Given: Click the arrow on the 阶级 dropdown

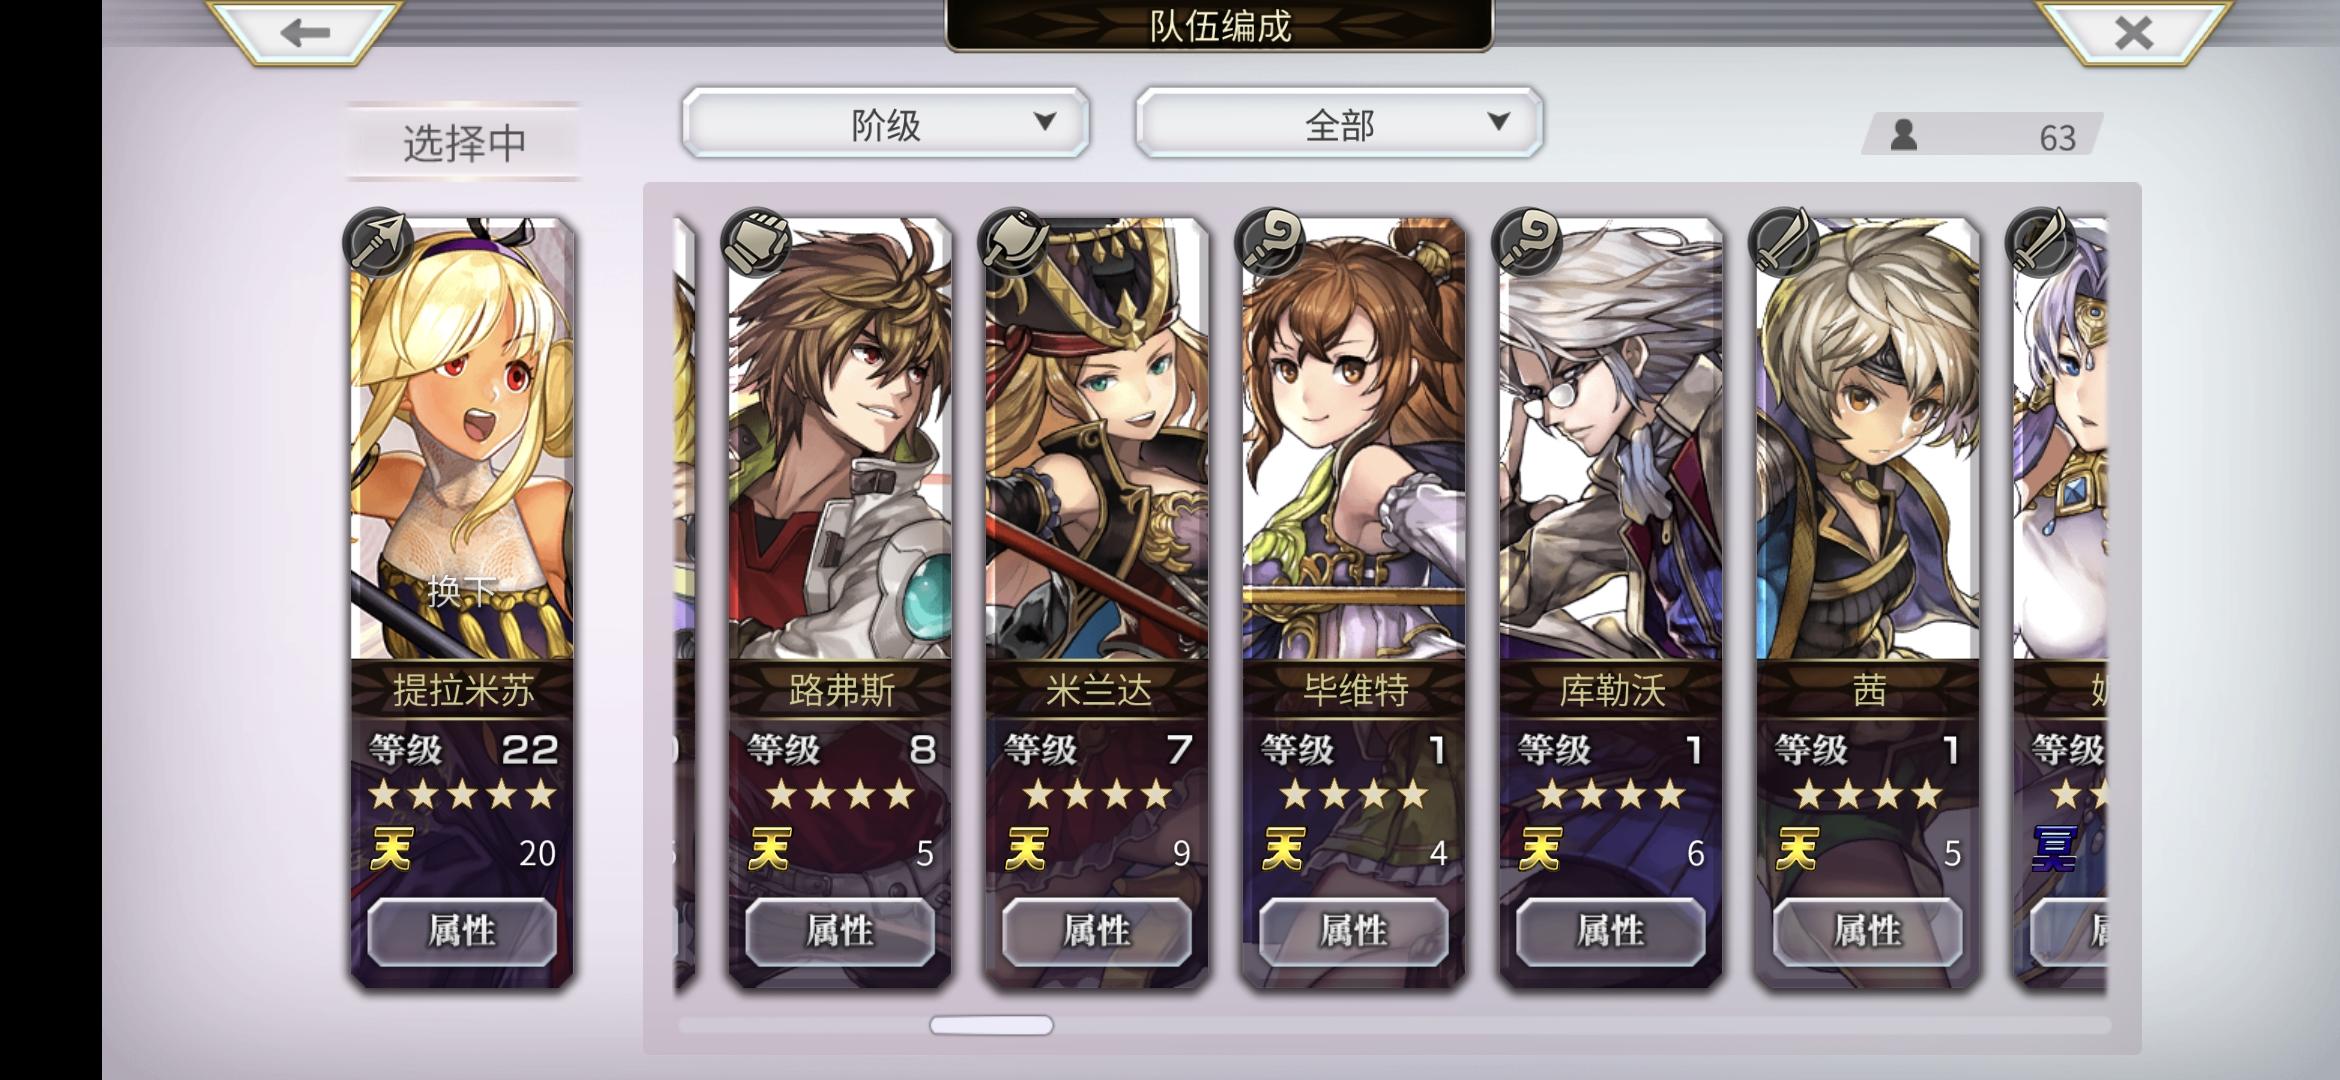Looking at the screenshot, I should coord(1045,122).
